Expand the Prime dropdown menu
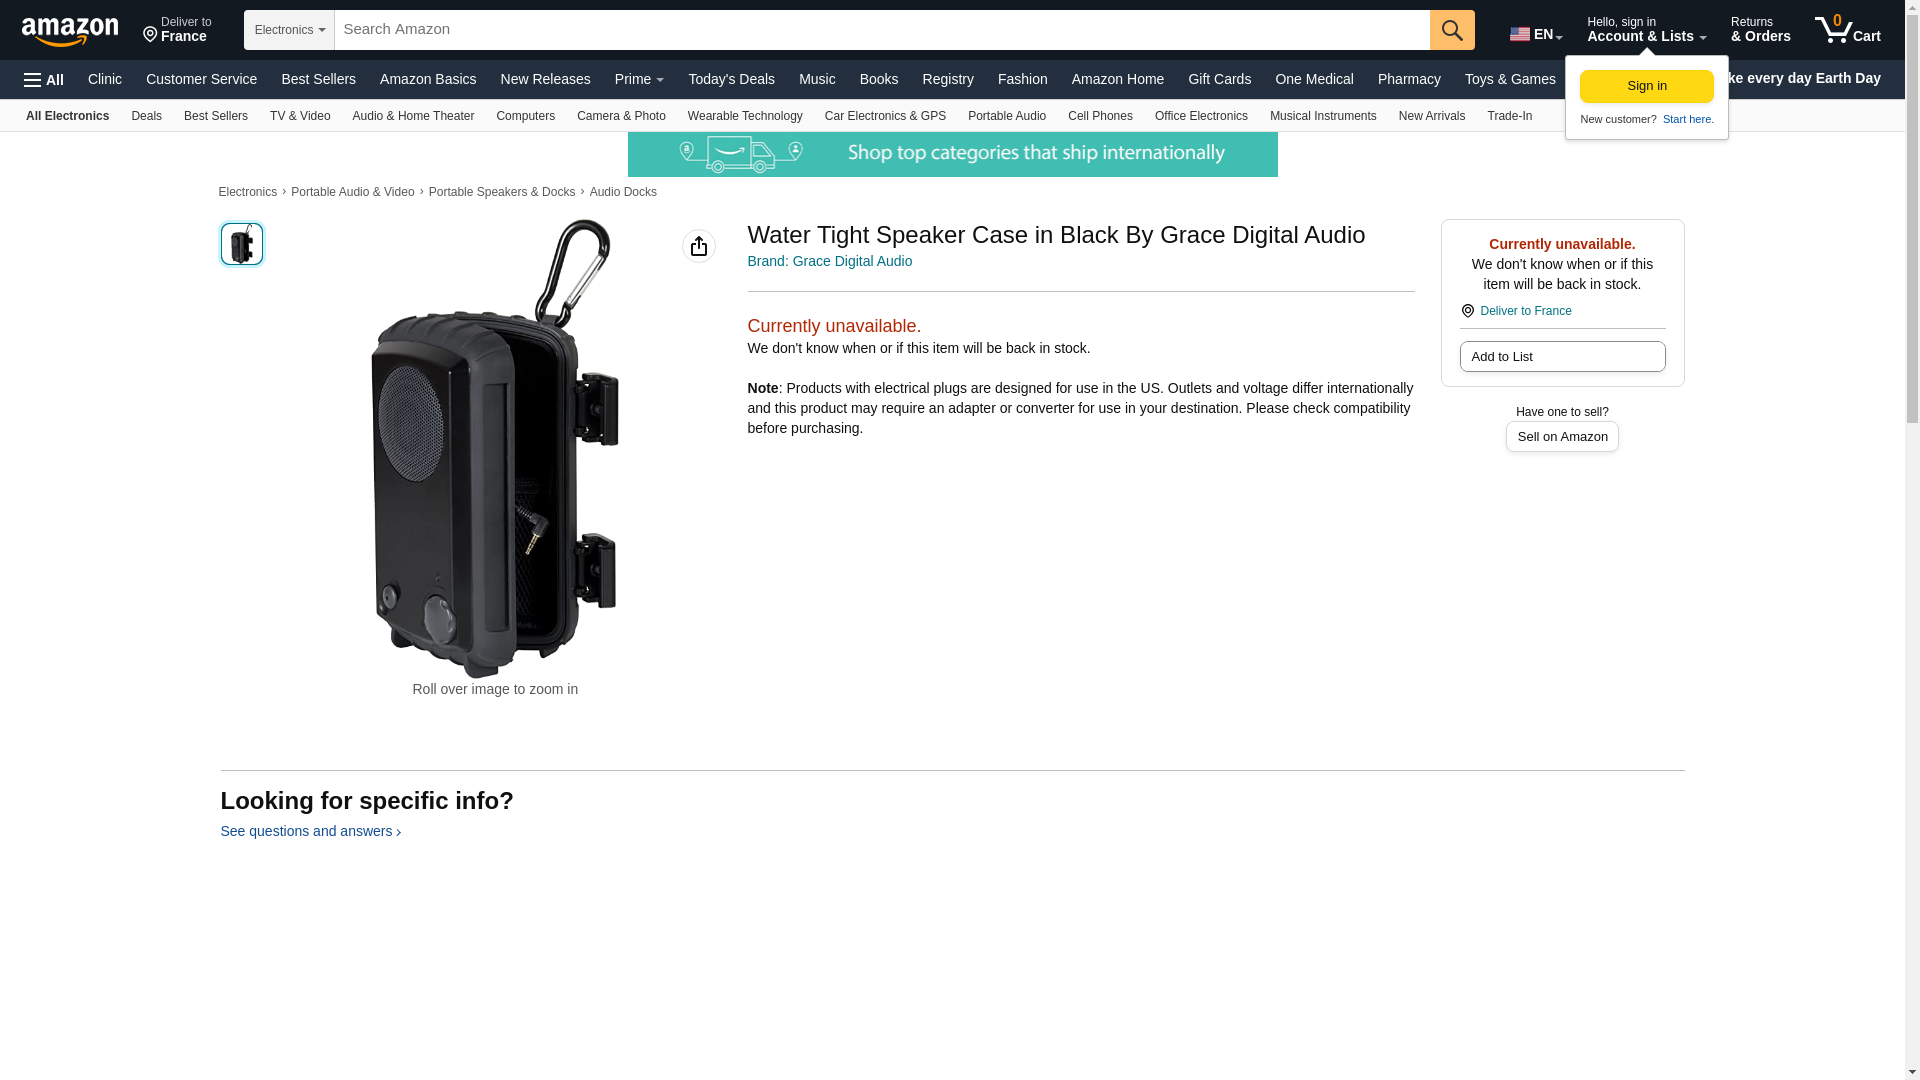The height and width of the screenshot is (1080, 1920). pyautogui.click(x=639, y=79)
